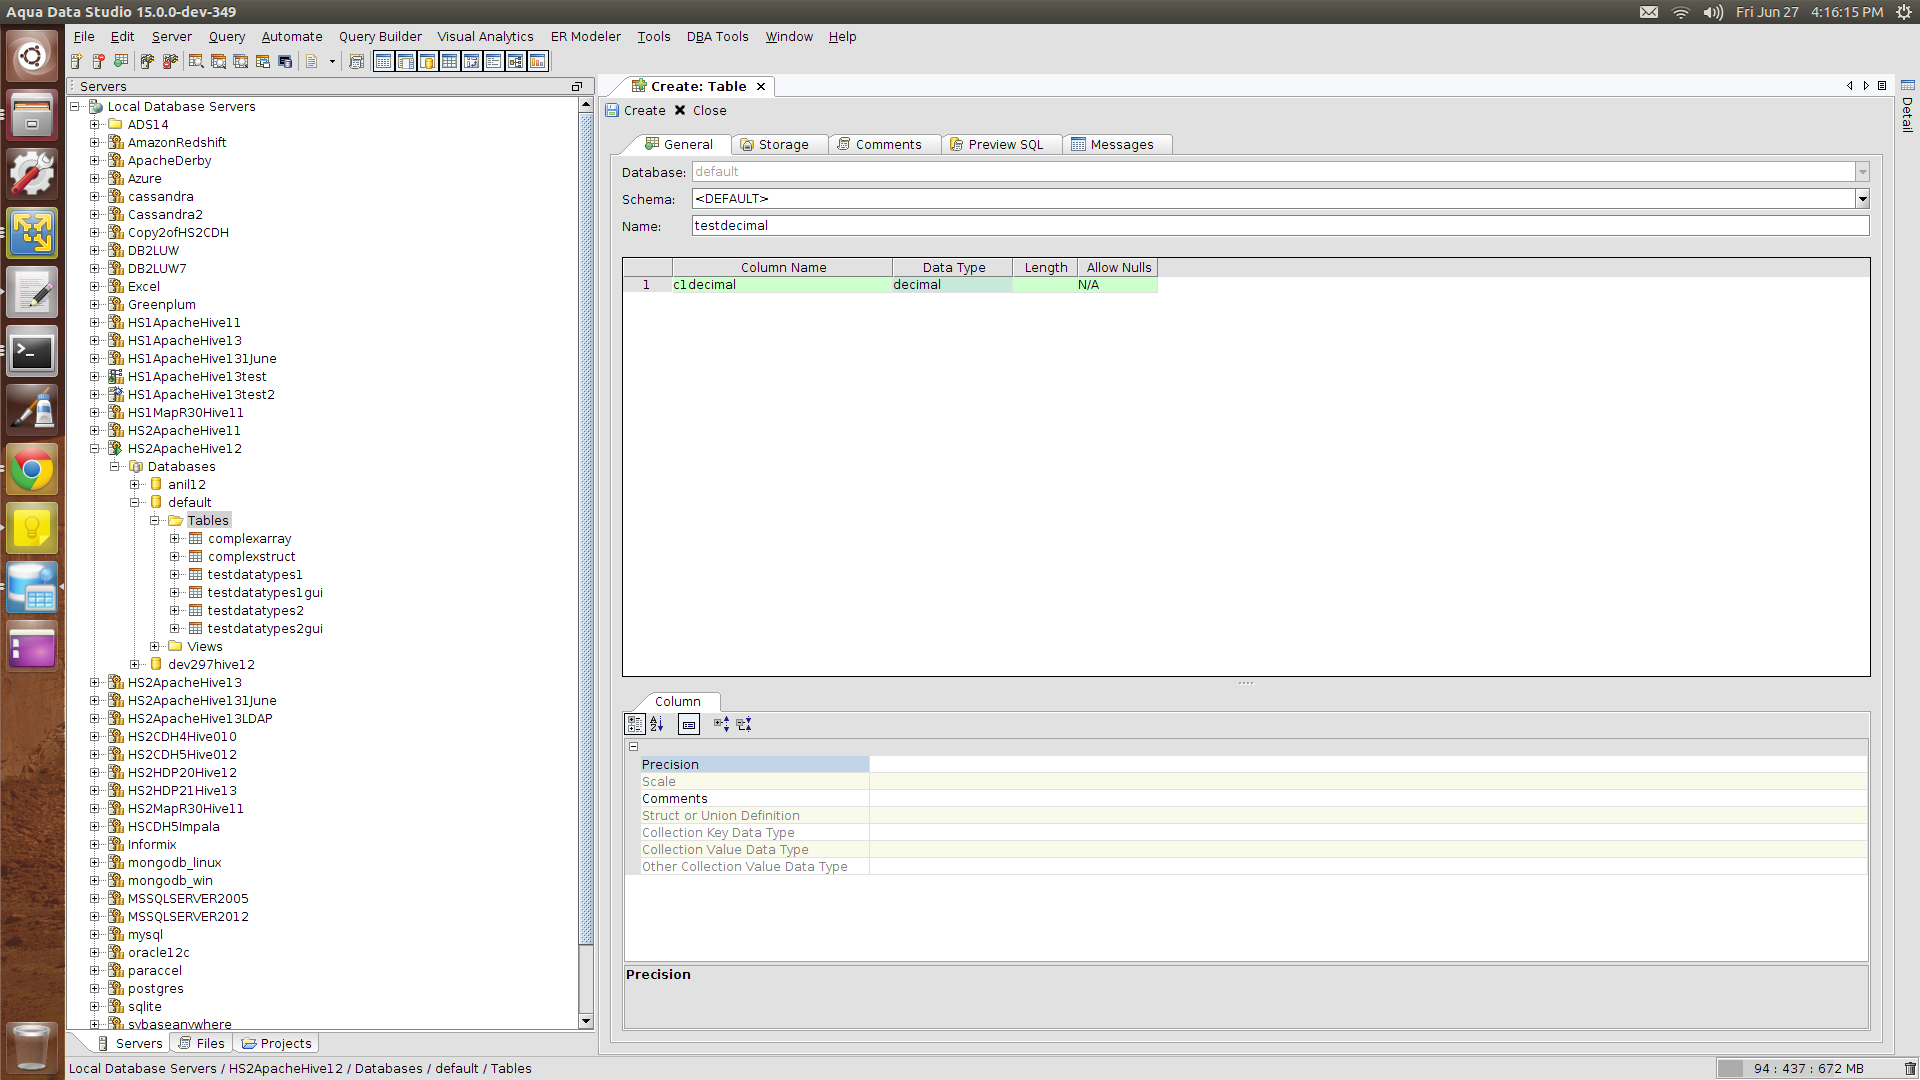Screen dimensions: 1920x1080
Task: Click the collapse all properties icon
Action: tap(744, 724)
